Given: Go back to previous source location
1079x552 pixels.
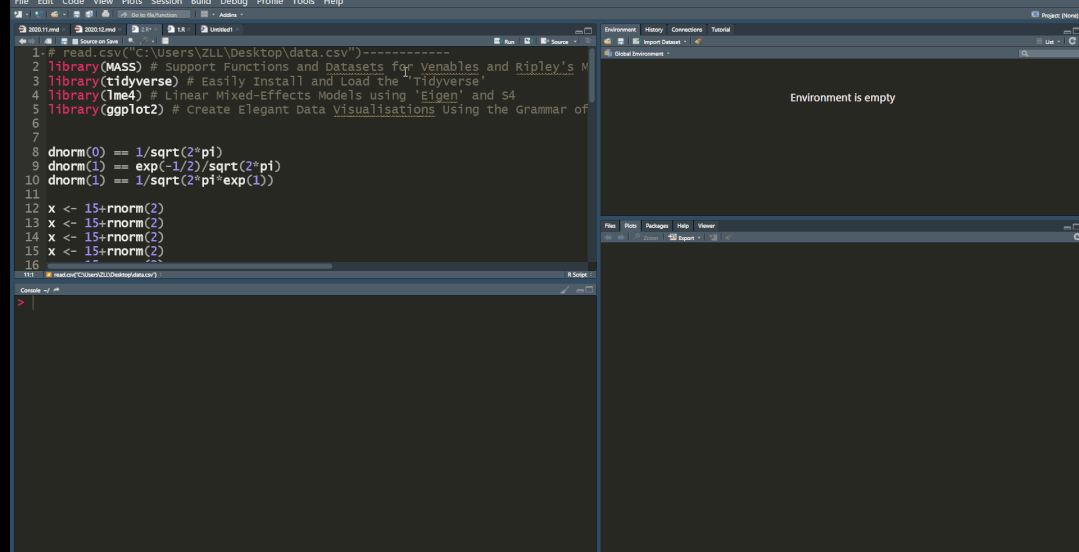Looking at the screenshot, I should point(22,41).
